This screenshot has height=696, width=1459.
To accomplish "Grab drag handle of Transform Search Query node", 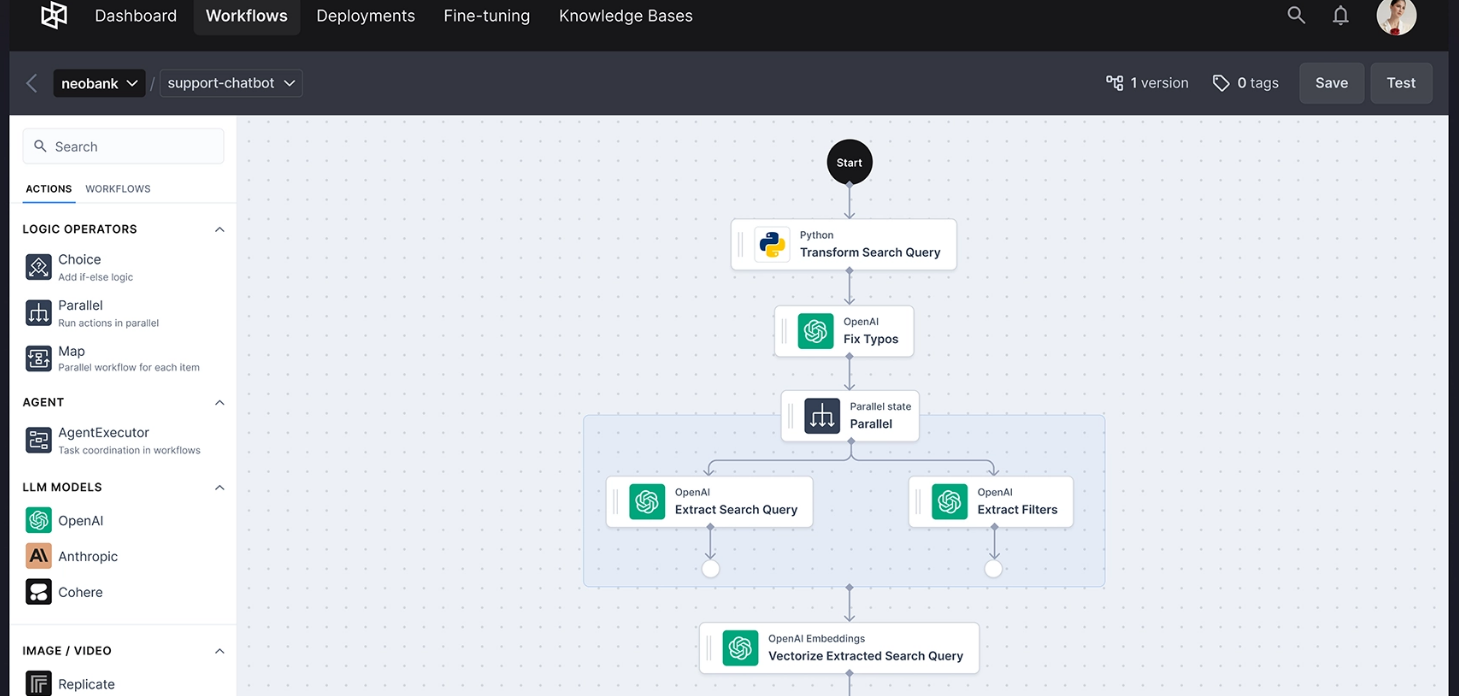I will click(x=741, y=244).
